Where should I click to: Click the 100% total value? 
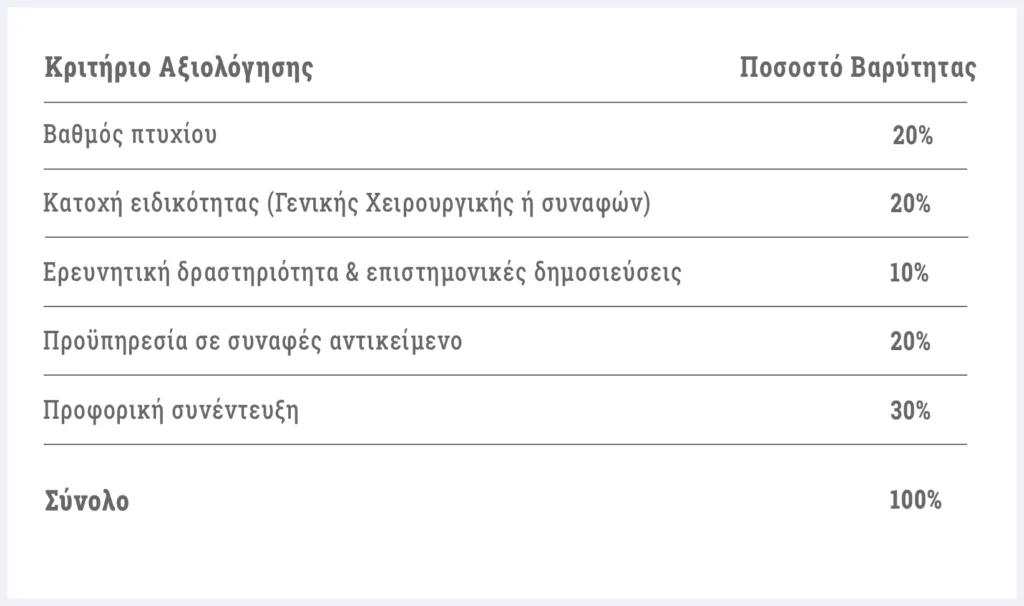916,500
